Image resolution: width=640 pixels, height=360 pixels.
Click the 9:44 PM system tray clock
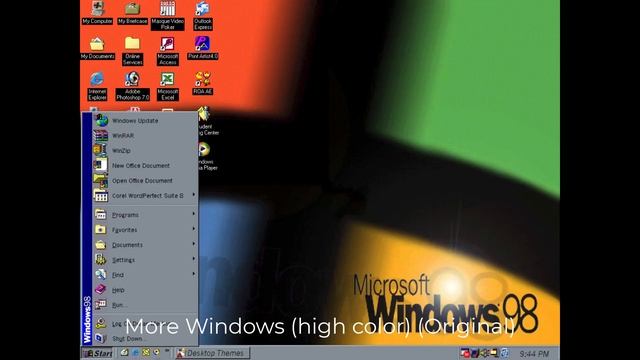click(534, 353)
